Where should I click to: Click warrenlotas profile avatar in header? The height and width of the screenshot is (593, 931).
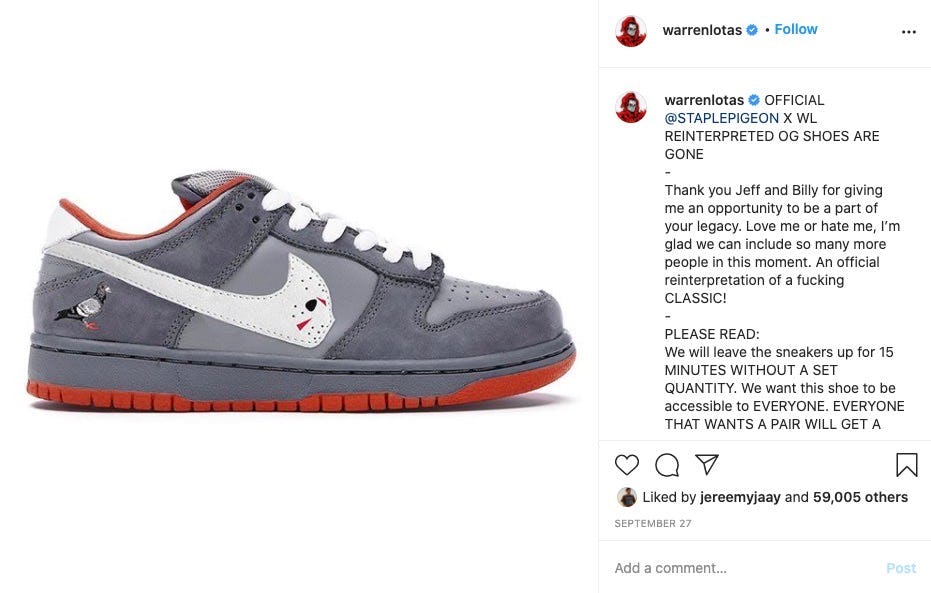(x=631, y=31)
